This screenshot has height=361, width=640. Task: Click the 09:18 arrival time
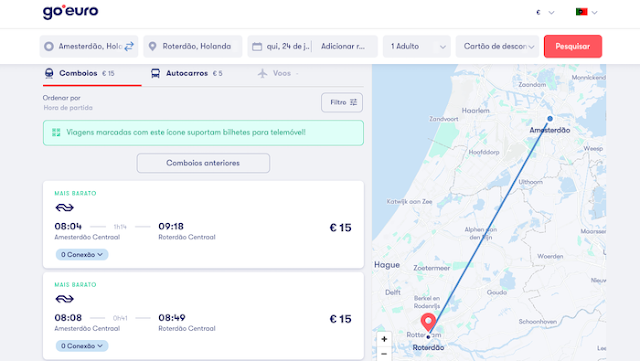pyautogui.click(x=171, y=227)
